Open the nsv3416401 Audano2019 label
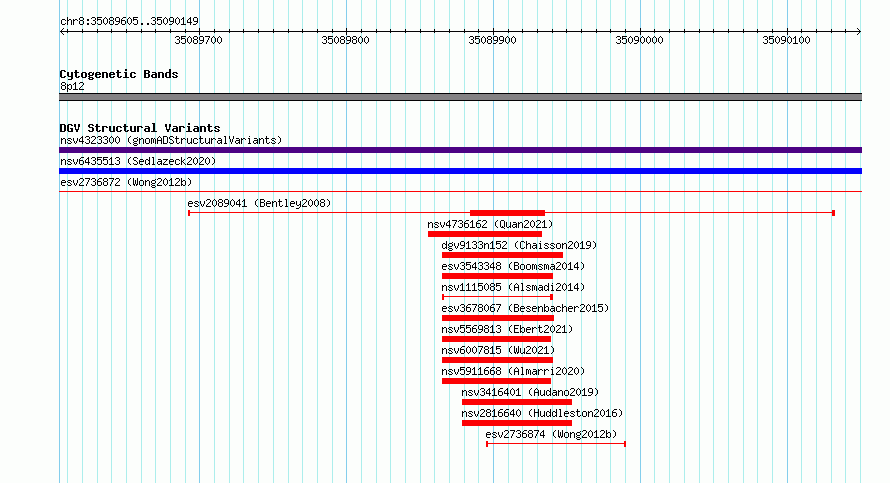This screenshot has width=890, height=483. click(x=530, y=392)
